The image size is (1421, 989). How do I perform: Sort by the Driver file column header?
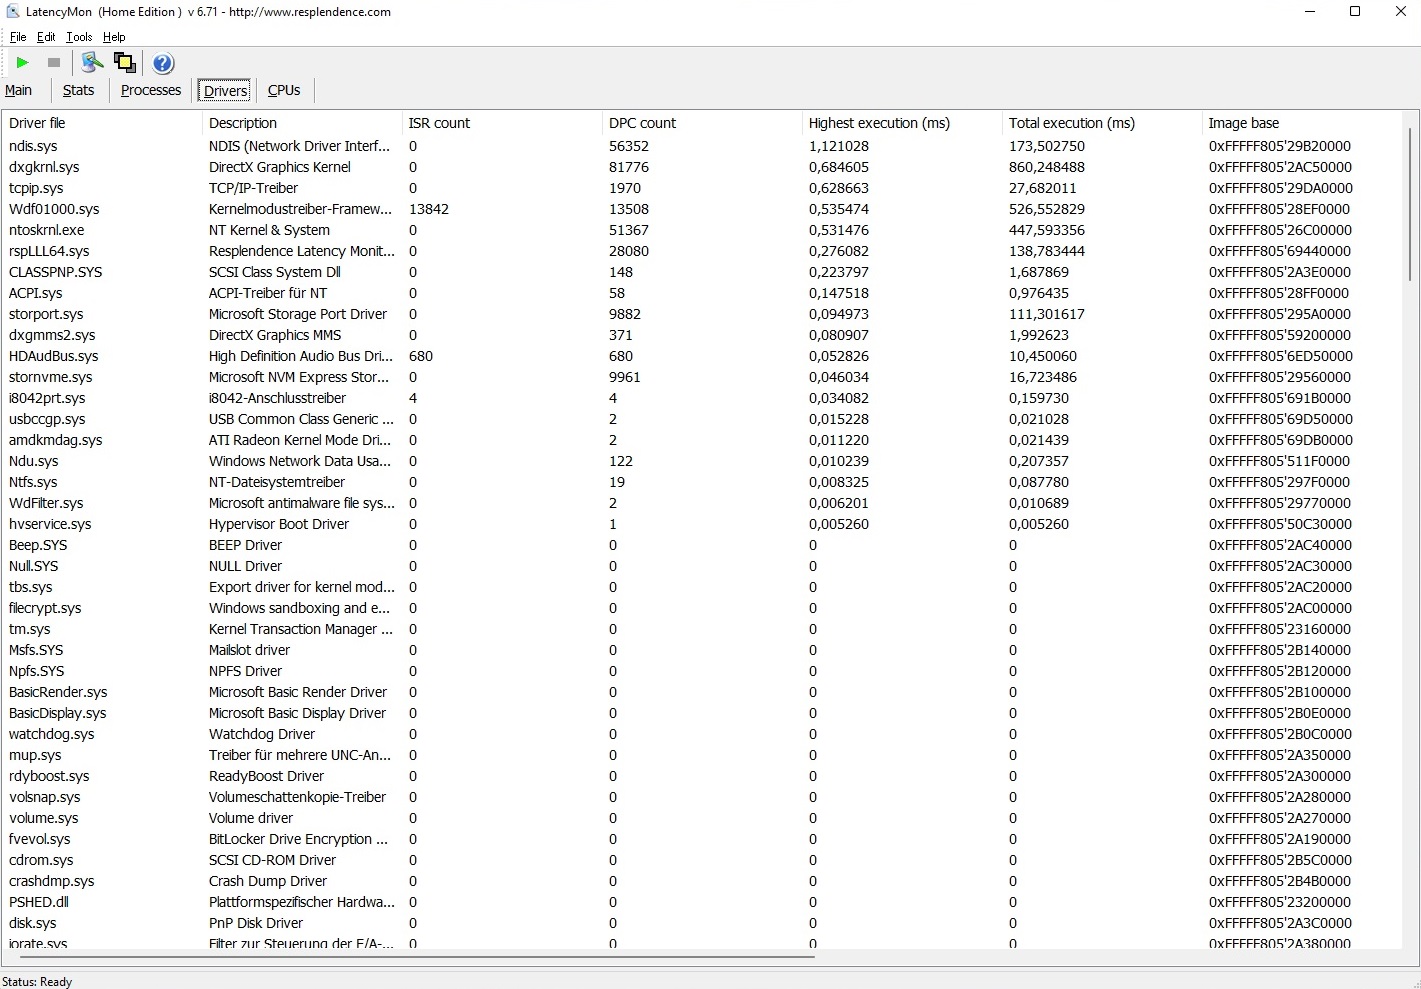[x=101, y=123]
